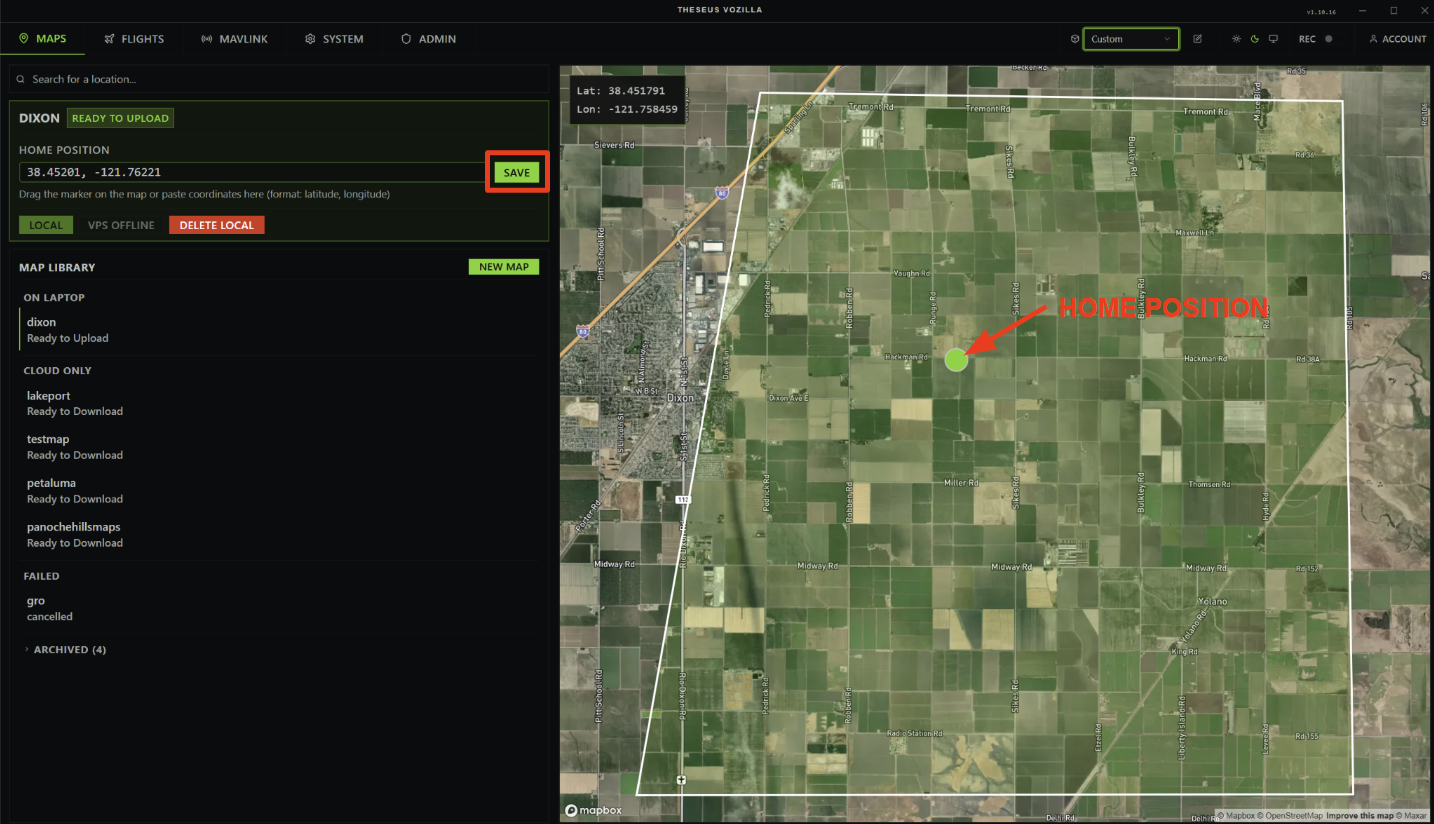1434x824 pixels.
Task: Toggle the VPS OFFLINE option
Action: [x=121, y=225]
